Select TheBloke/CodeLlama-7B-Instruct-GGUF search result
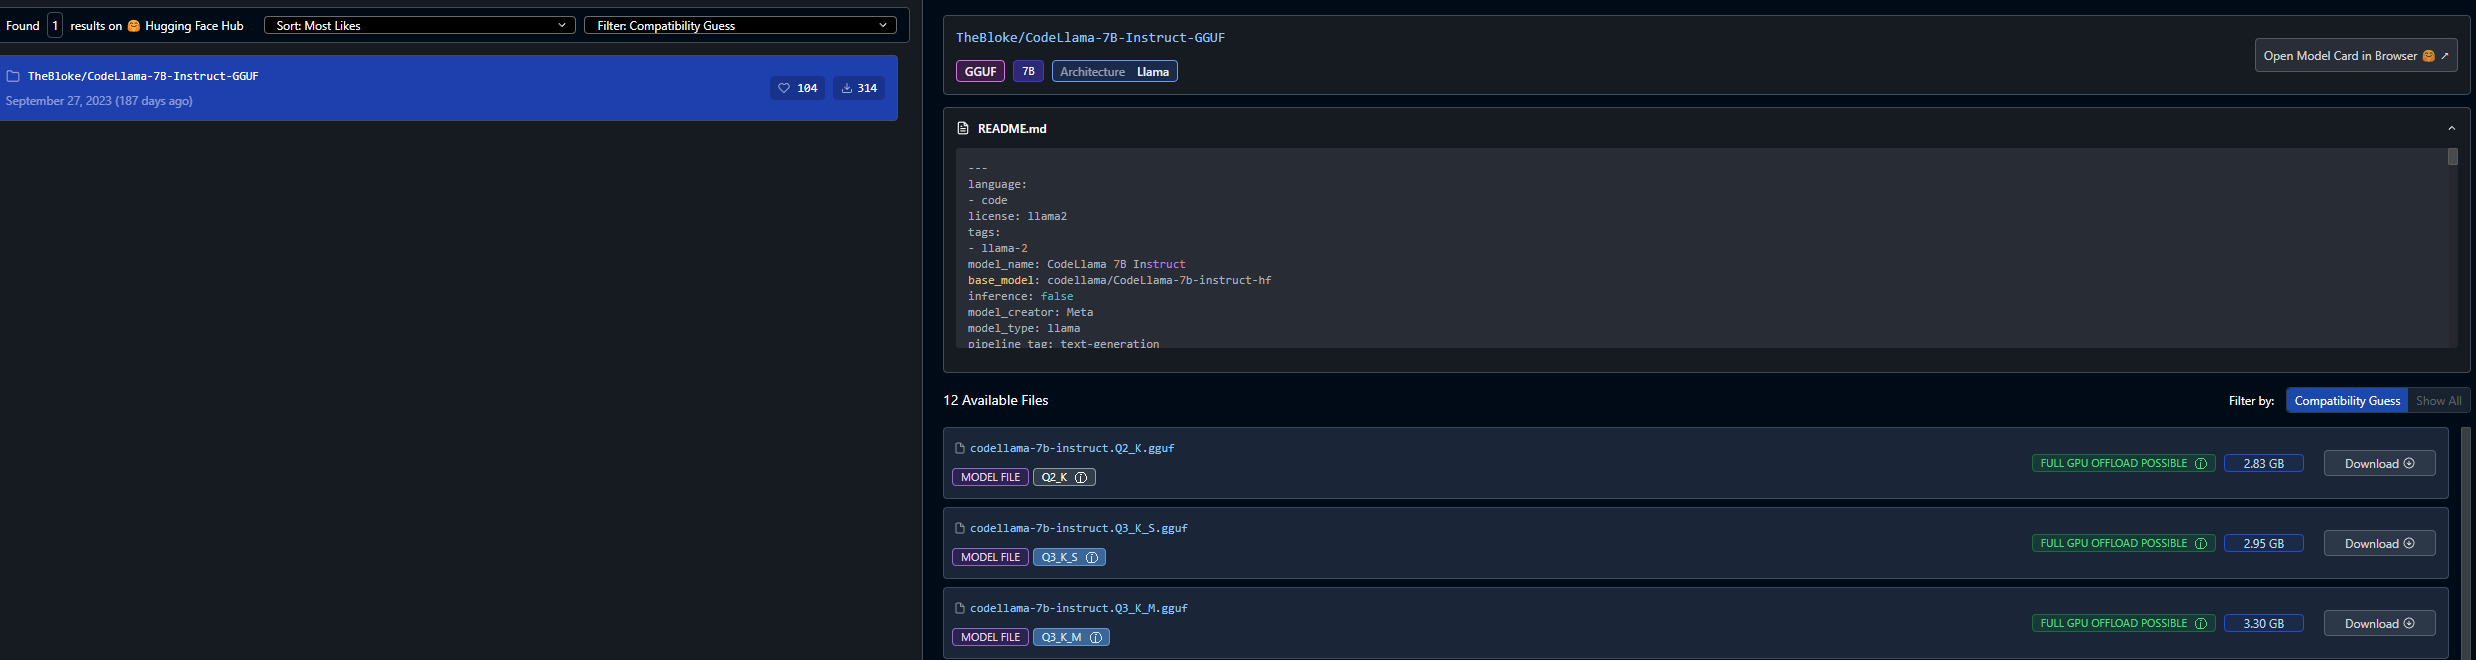Screen dimensions: 2476x660 (448, 88)
